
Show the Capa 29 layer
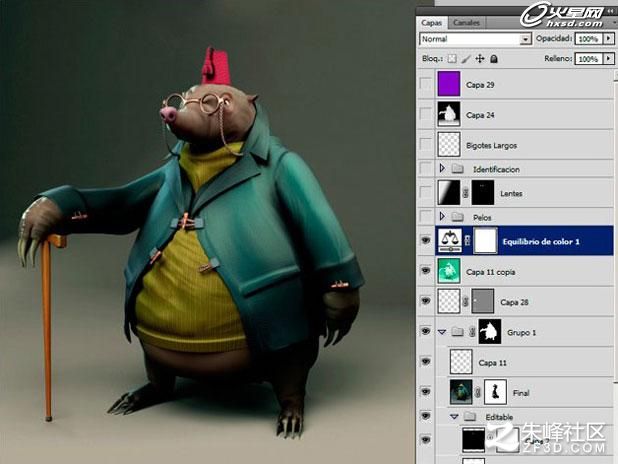tap(426, 84)
